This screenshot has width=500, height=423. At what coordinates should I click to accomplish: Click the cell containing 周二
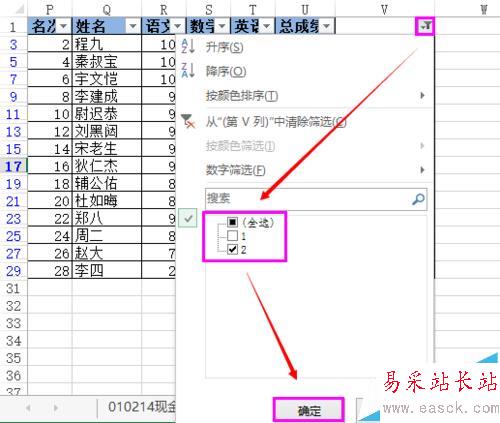pos(107,236)
